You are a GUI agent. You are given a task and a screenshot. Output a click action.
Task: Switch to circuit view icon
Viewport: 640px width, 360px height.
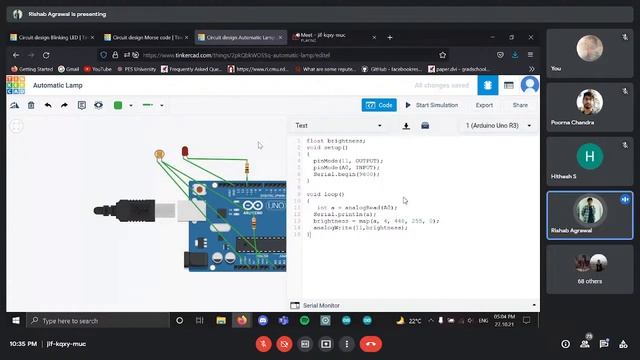[487, 85]
